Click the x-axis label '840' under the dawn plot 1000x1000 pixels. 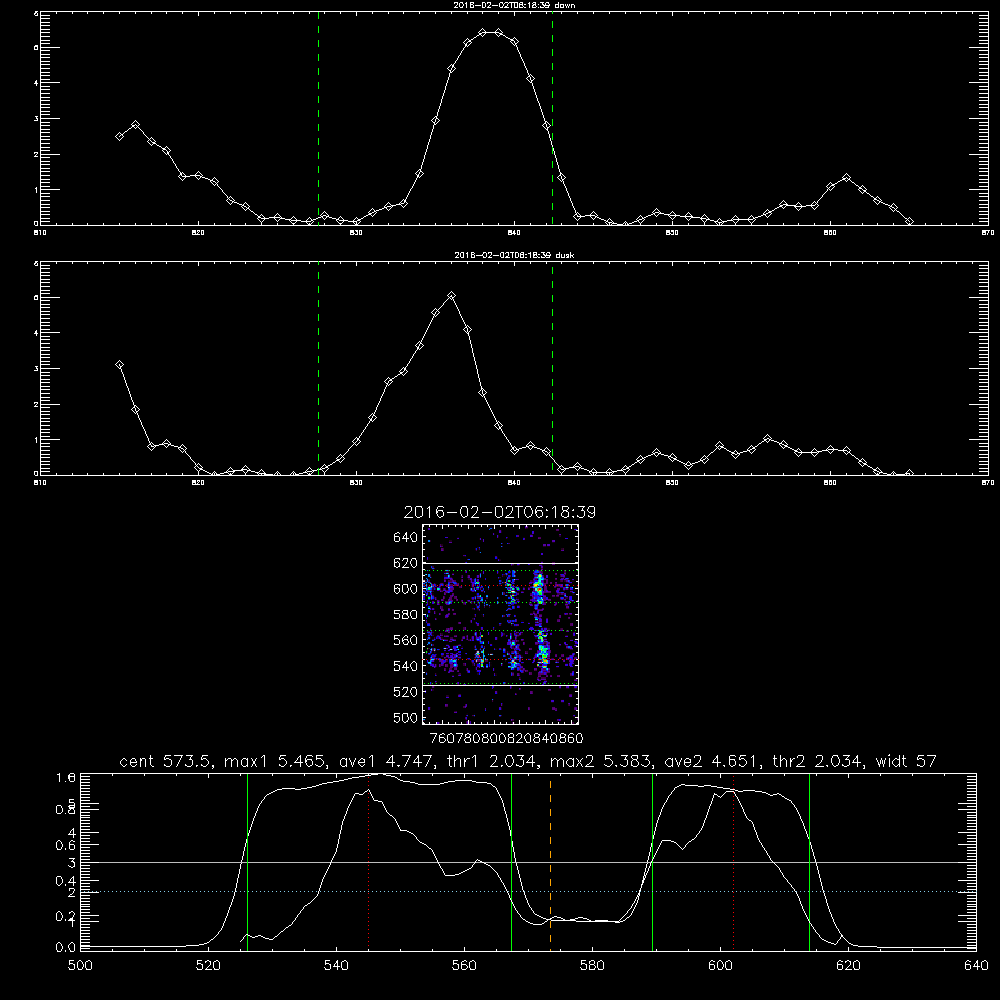[x=514, y=233]
